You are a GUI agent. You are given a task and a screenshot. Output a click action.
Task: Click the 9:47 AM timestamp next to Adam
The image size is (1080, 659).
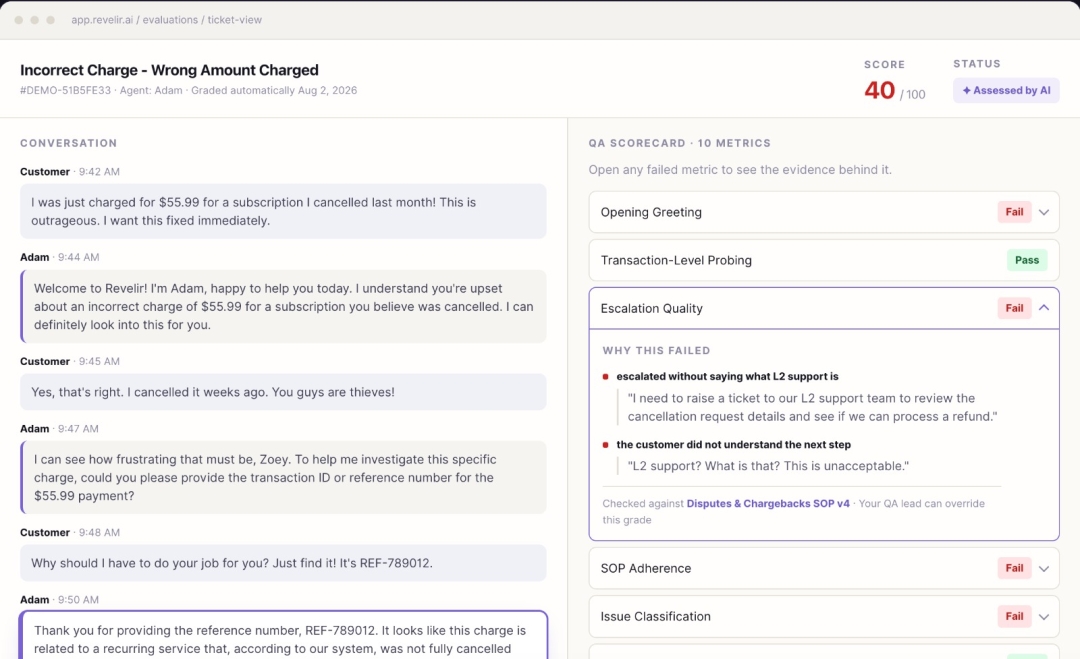pos(79,428)
